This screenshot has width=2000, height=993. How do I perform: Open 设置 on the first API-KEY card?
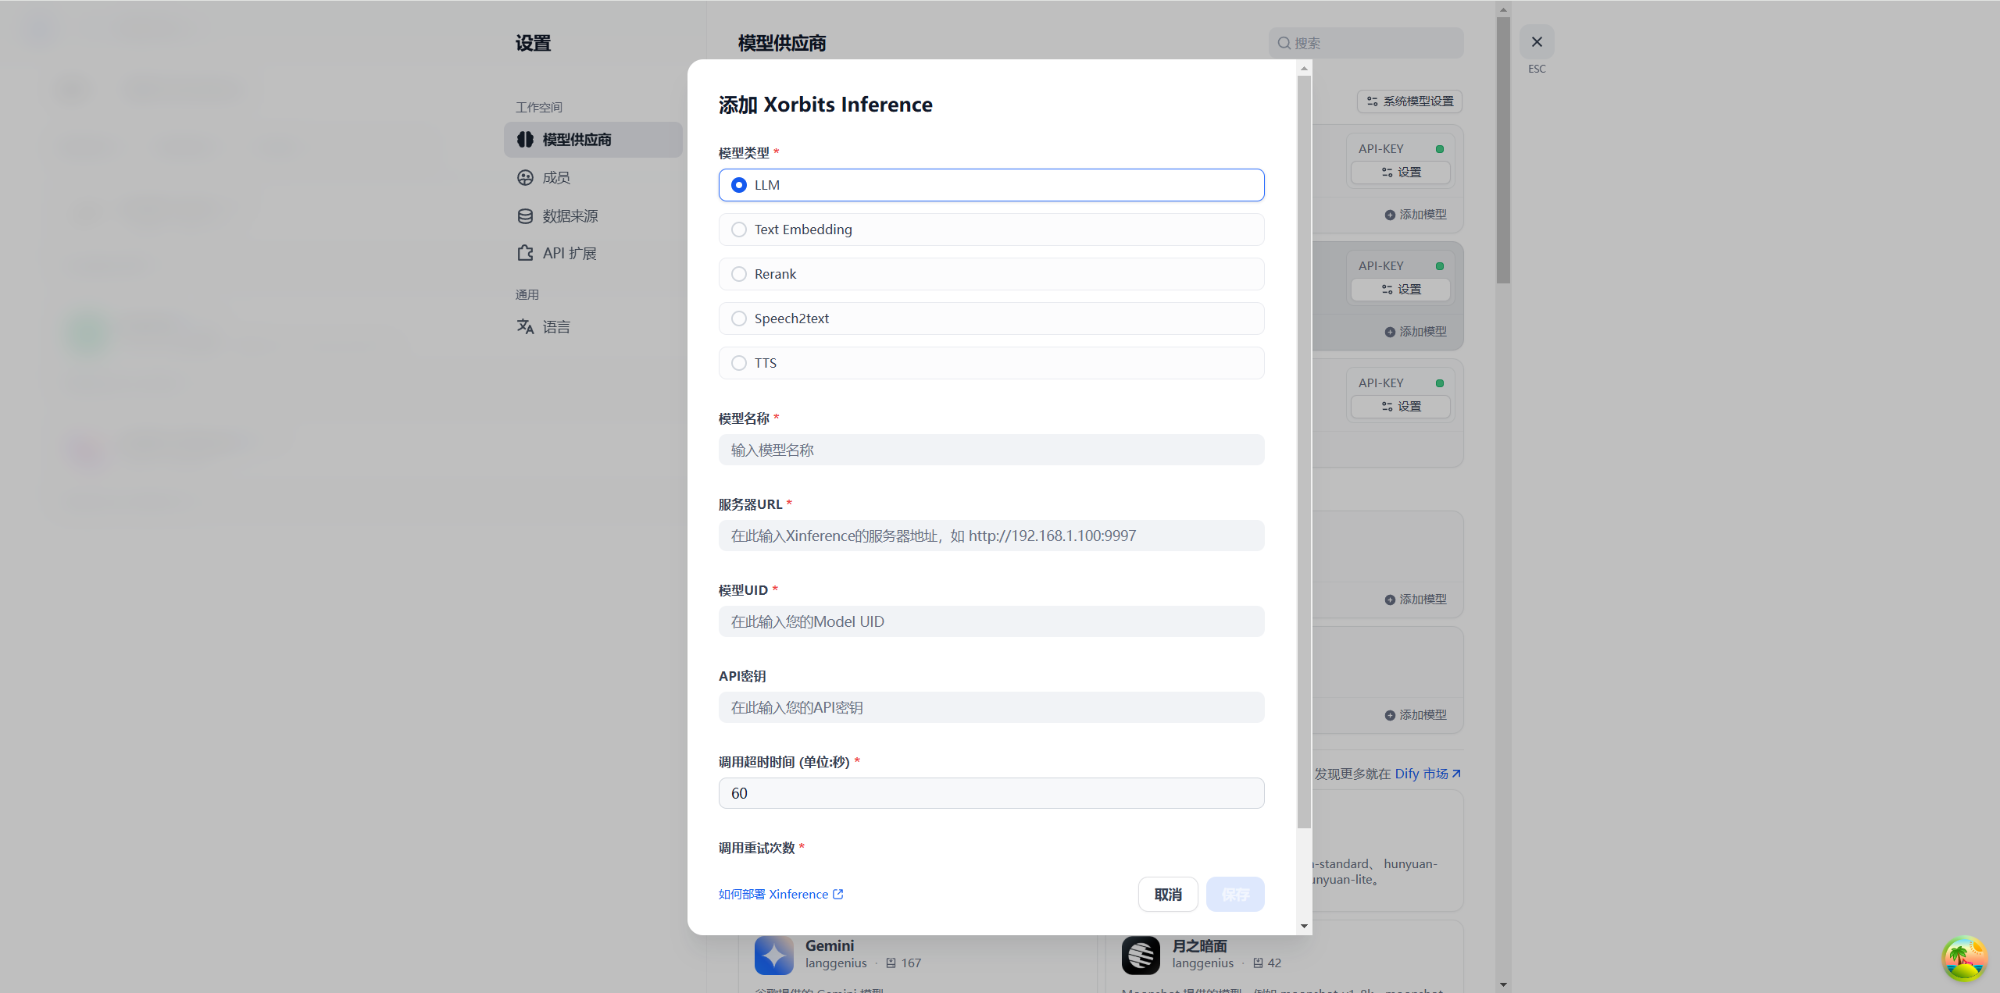1401,172
